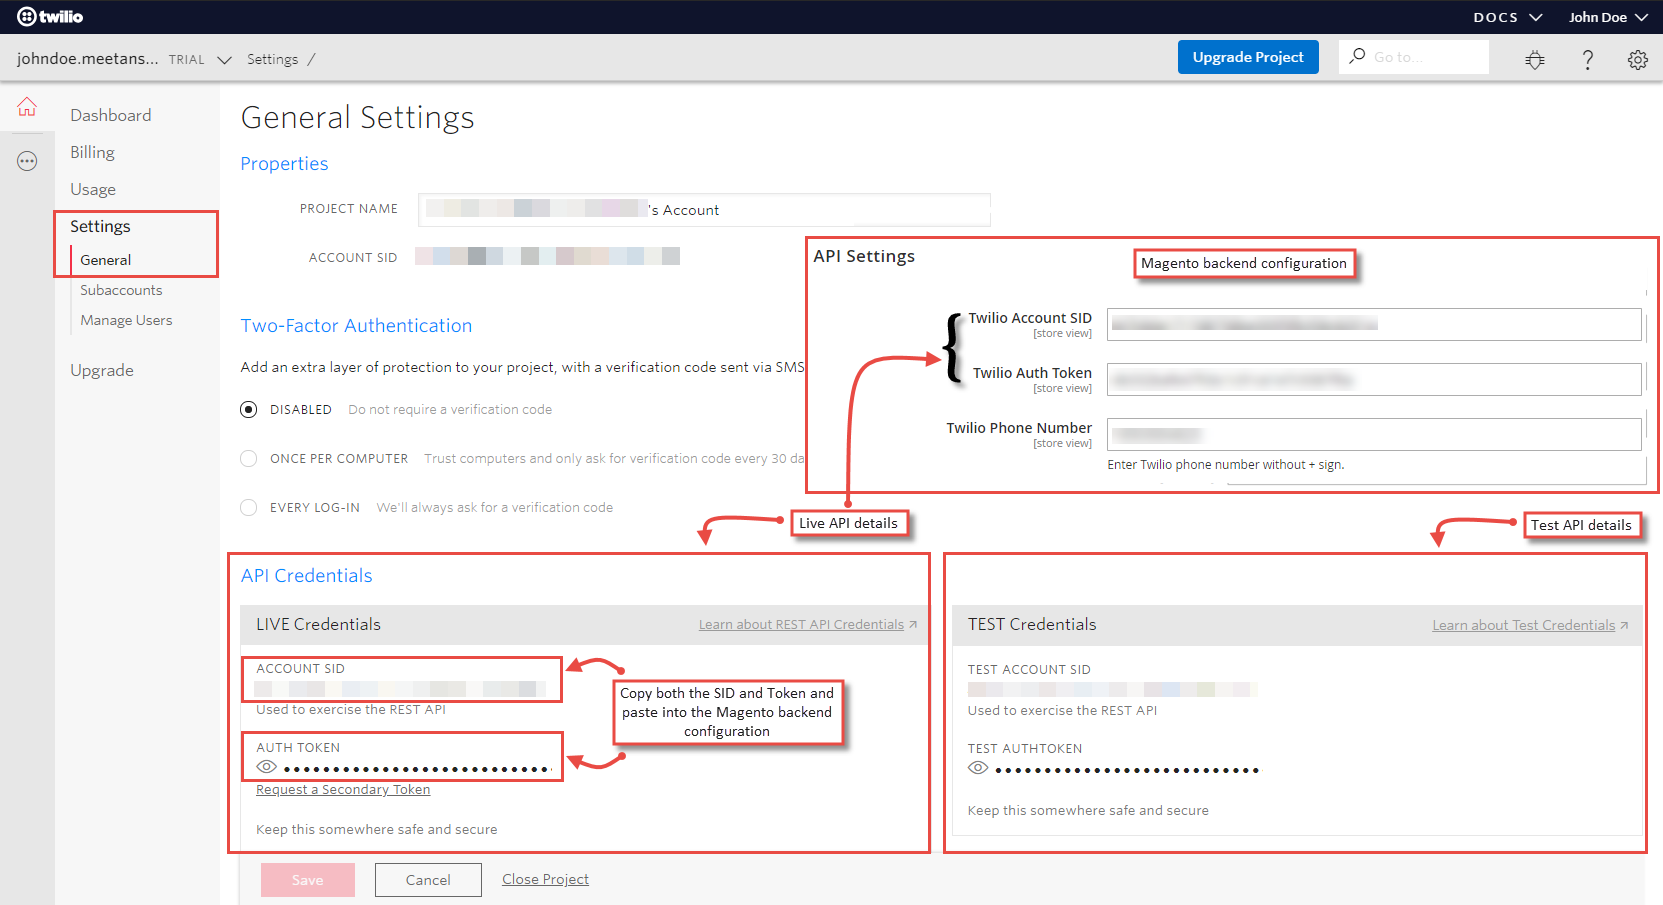
Task: Select the Disabled two-factor option
Action: click(x=249, y=409)
